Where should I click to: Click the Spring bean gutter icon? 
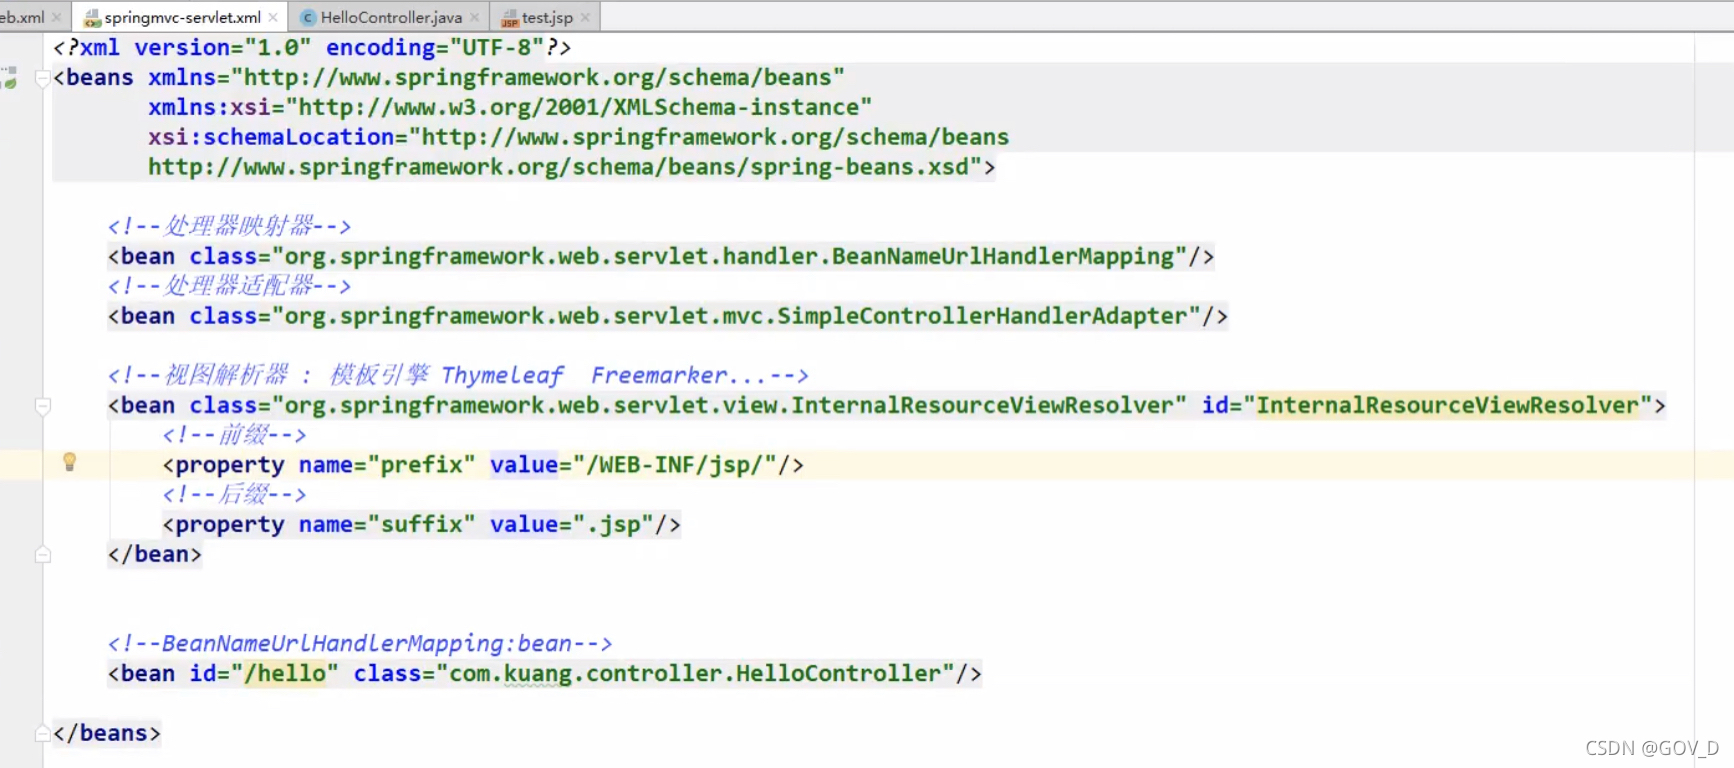tap(10, 77)
